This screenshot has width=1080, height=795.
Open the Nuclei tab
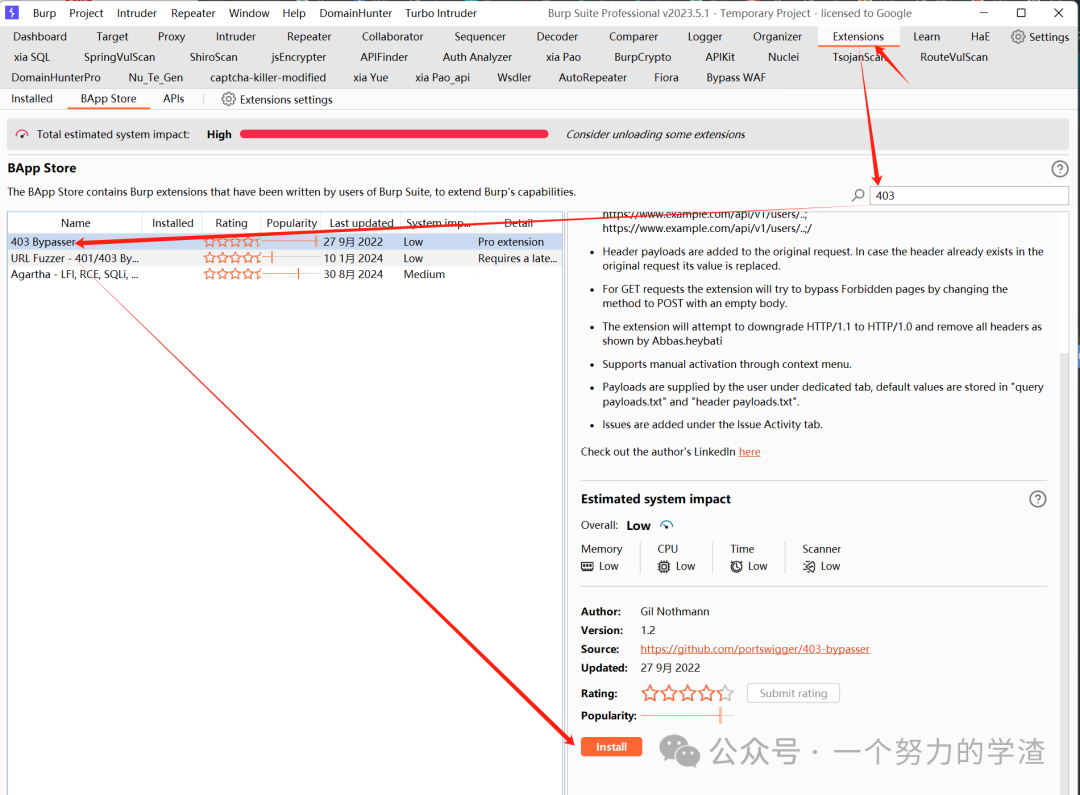pyautogui.click(x=783, y=57)
